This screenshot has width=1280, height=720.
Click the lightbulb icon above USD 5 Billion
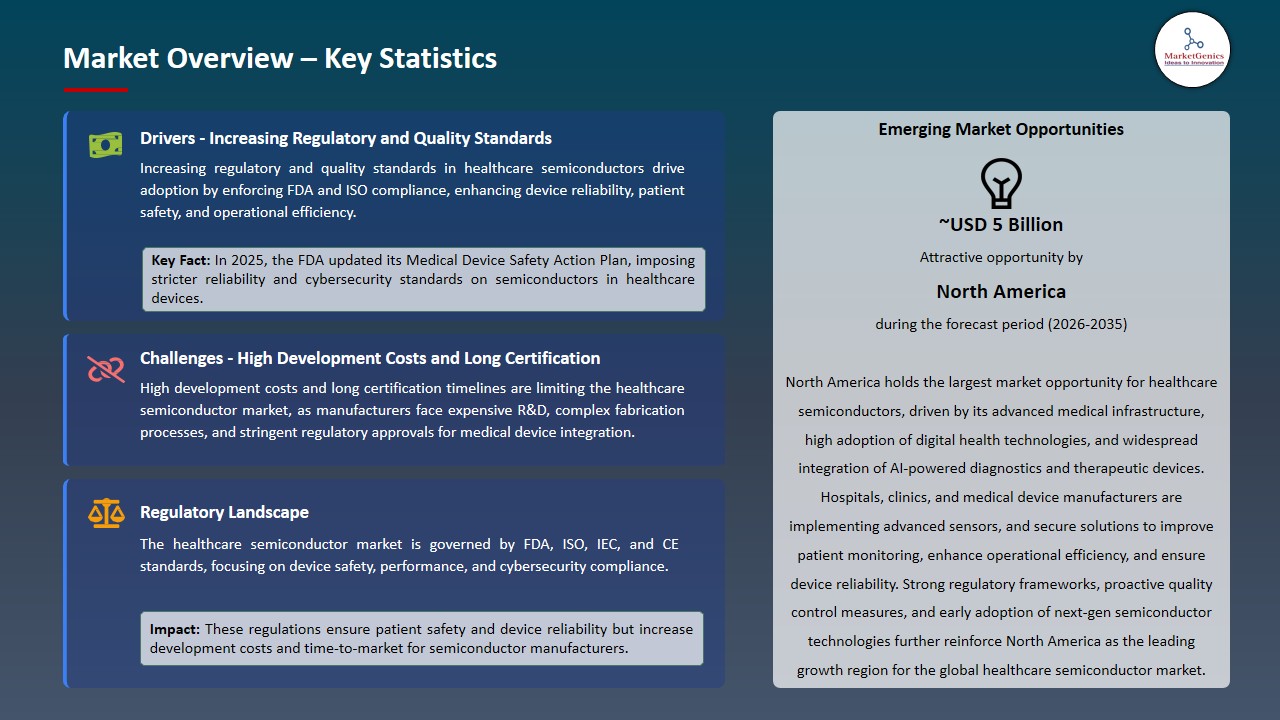click(x=1000, y=185)
